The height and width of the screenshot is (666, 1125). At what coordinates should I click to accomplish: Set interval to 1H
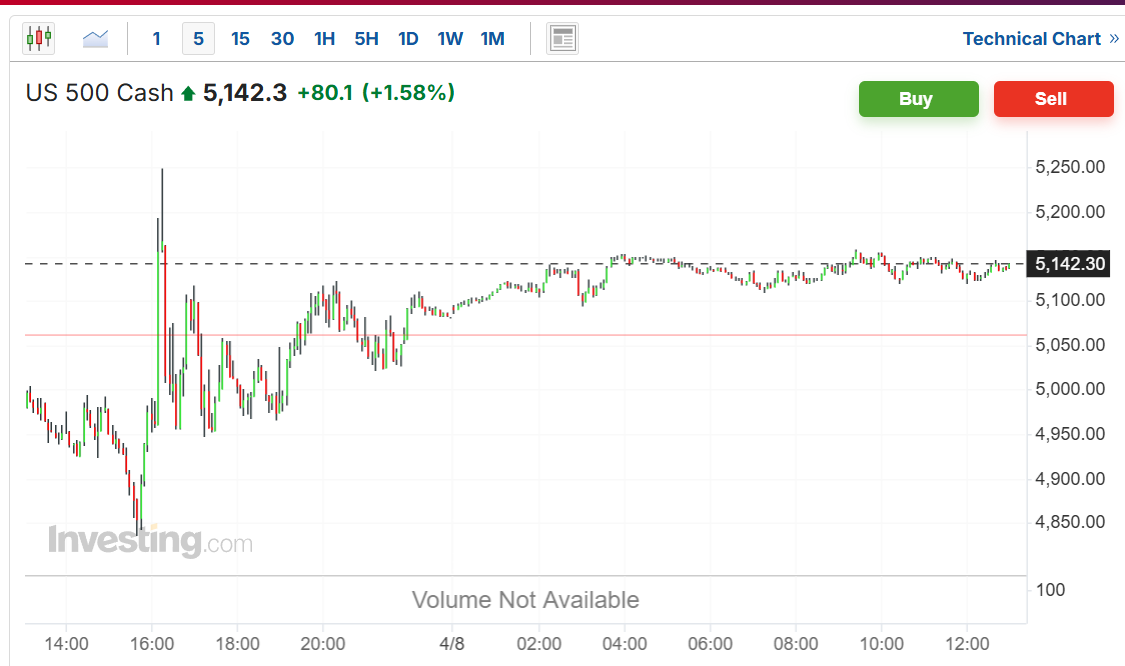(x=324, y=39)
